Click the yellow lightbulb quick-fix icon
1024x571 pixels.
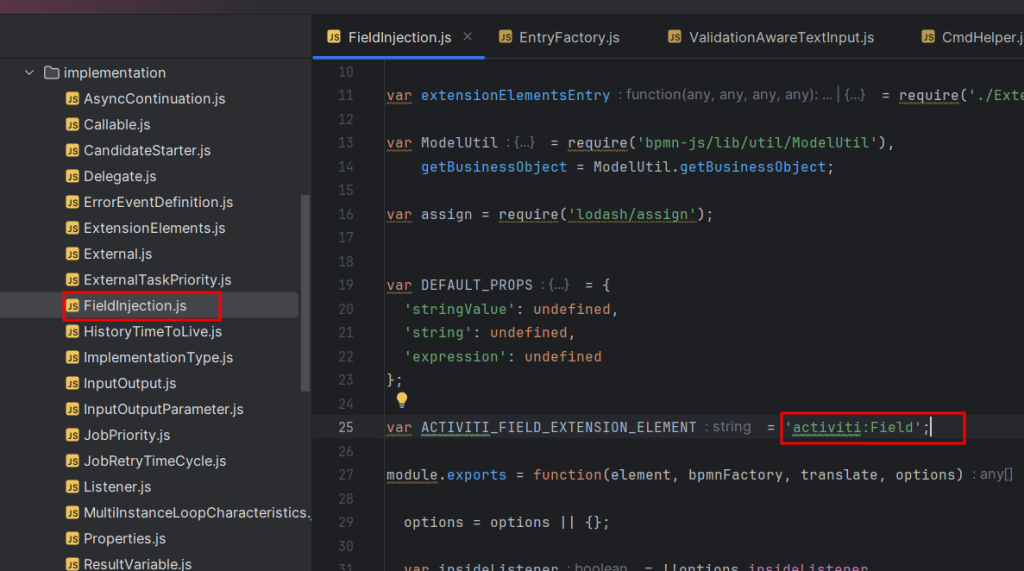click(402, 400)
